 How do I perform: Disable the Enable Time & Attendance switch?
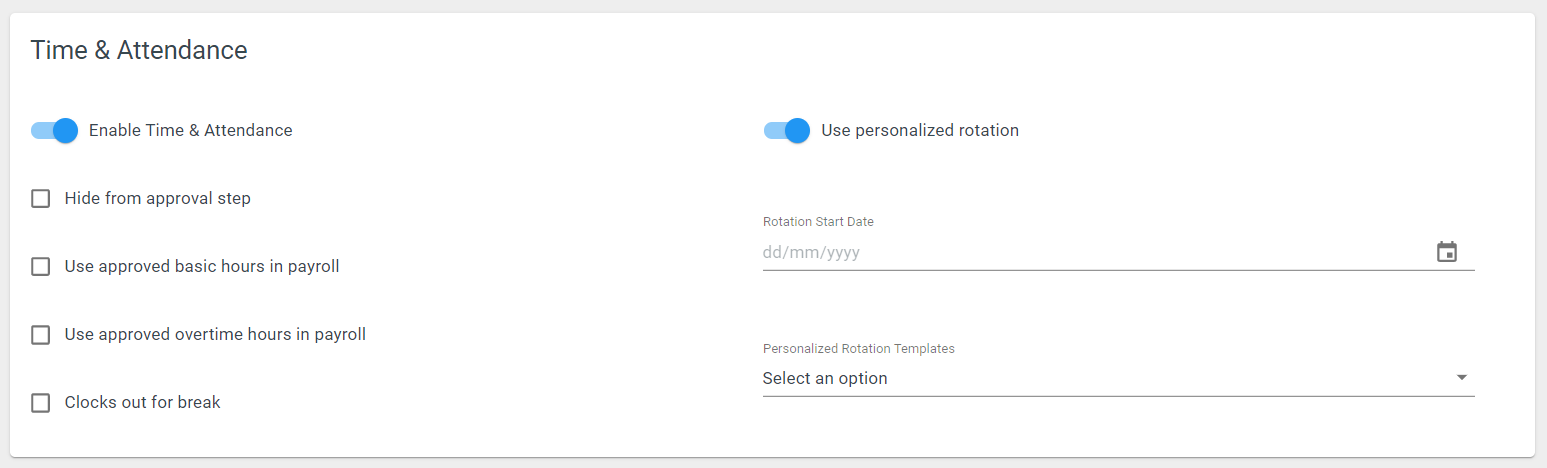pyautogui.click(x=54, y=130)
